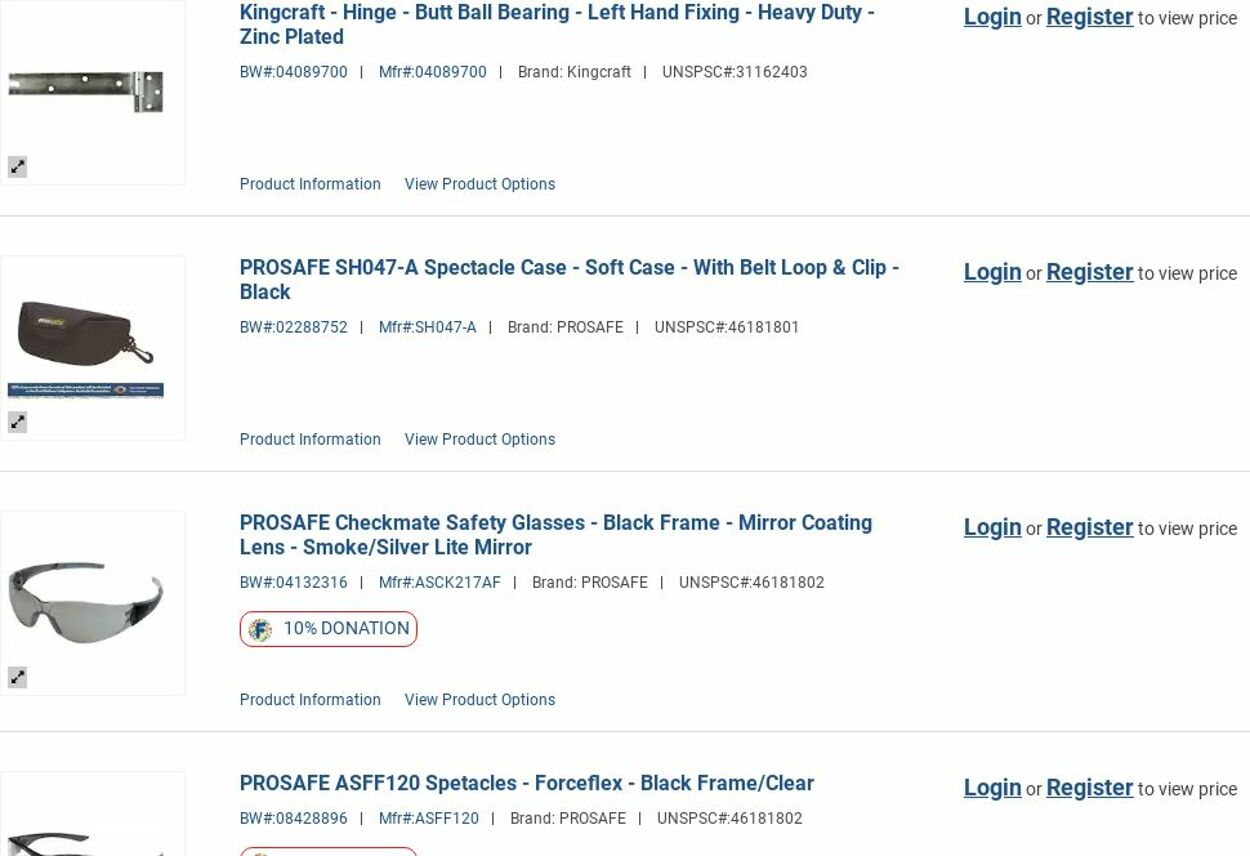
Task: Open Kingcraft hinge product thumbnail
Action: point(86,92)
